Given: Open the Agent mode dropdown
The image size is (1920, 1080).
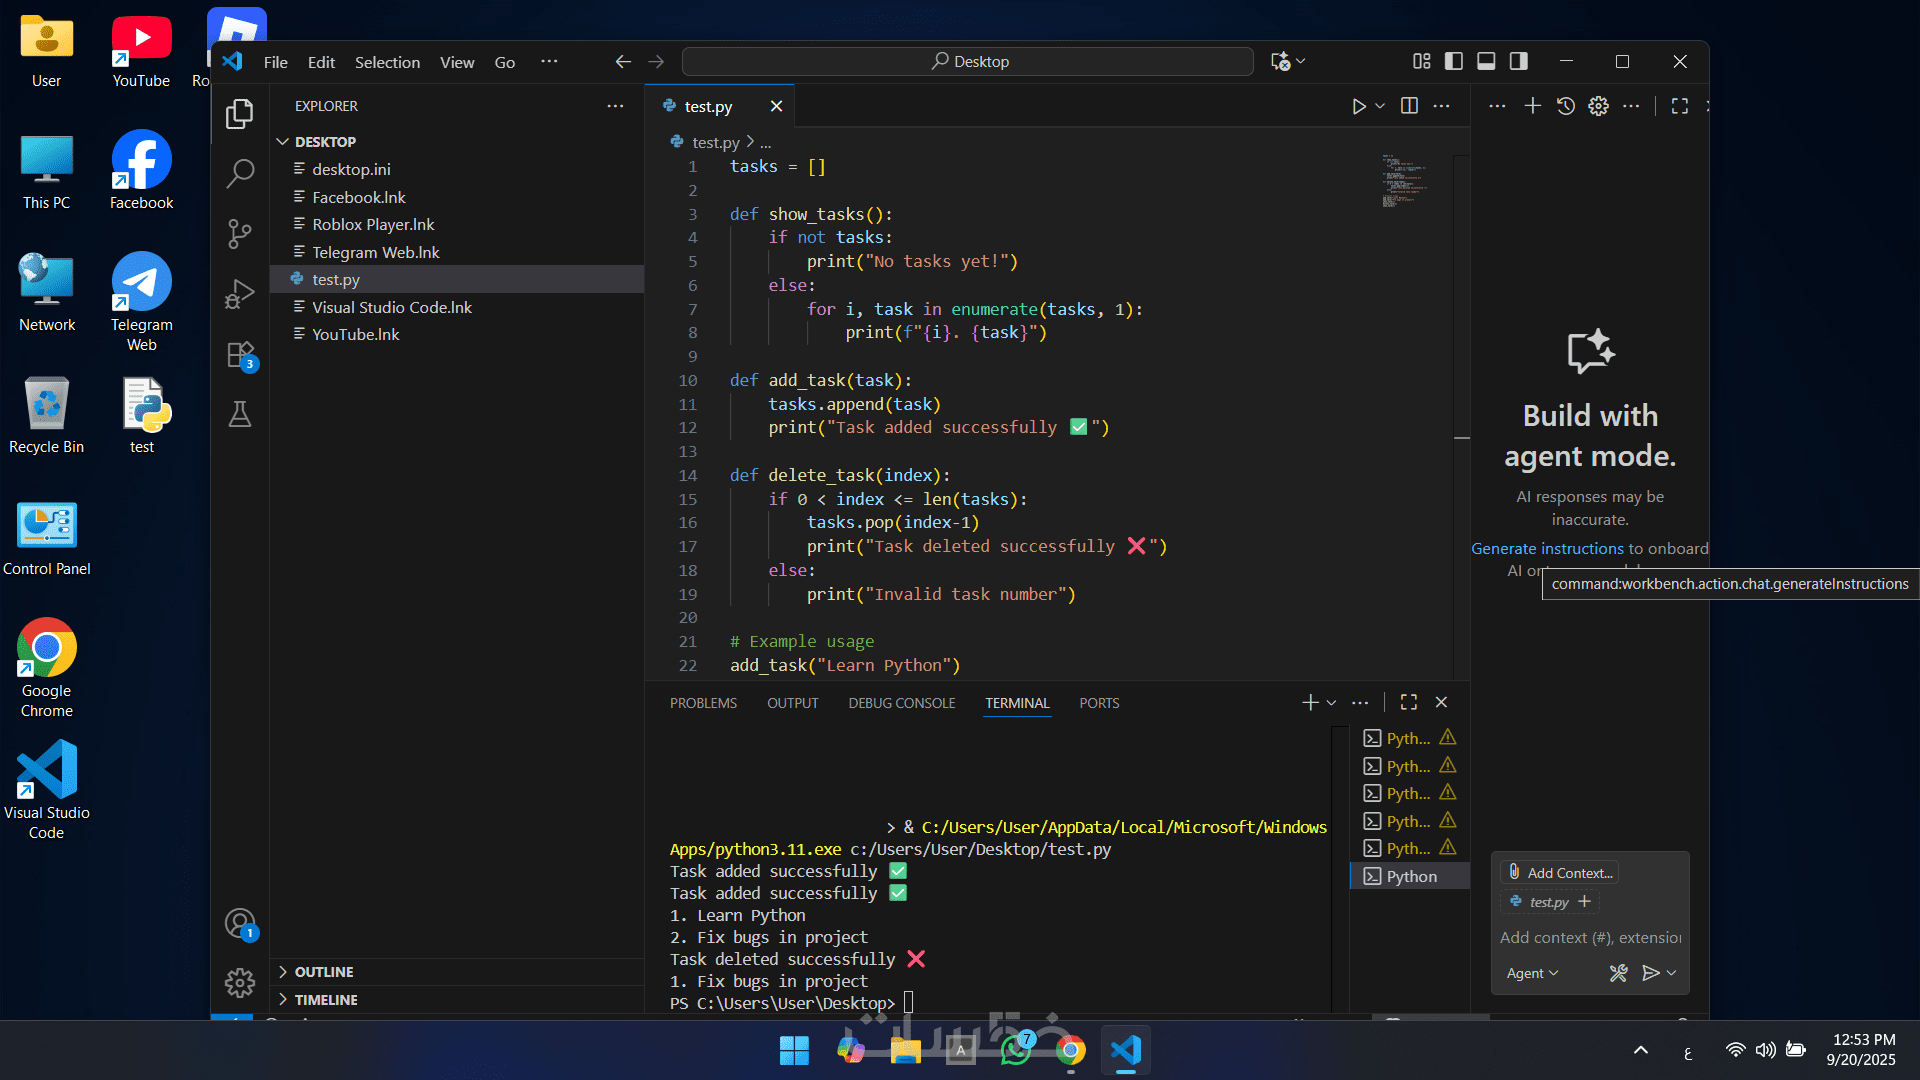Looking at the screenshot, I should [1532, 973].
